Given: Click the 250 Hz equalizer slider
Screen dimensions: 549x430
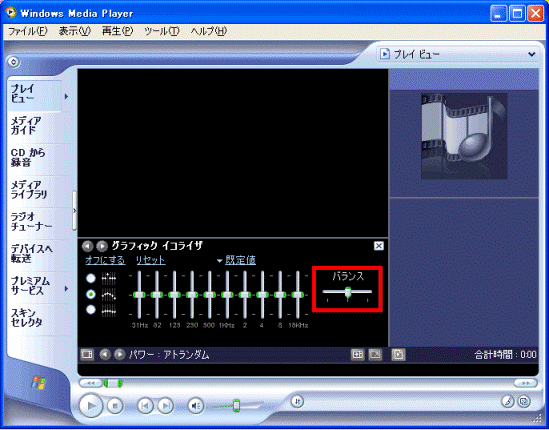Looking at the screenshot, I should [x=192, y=295].
